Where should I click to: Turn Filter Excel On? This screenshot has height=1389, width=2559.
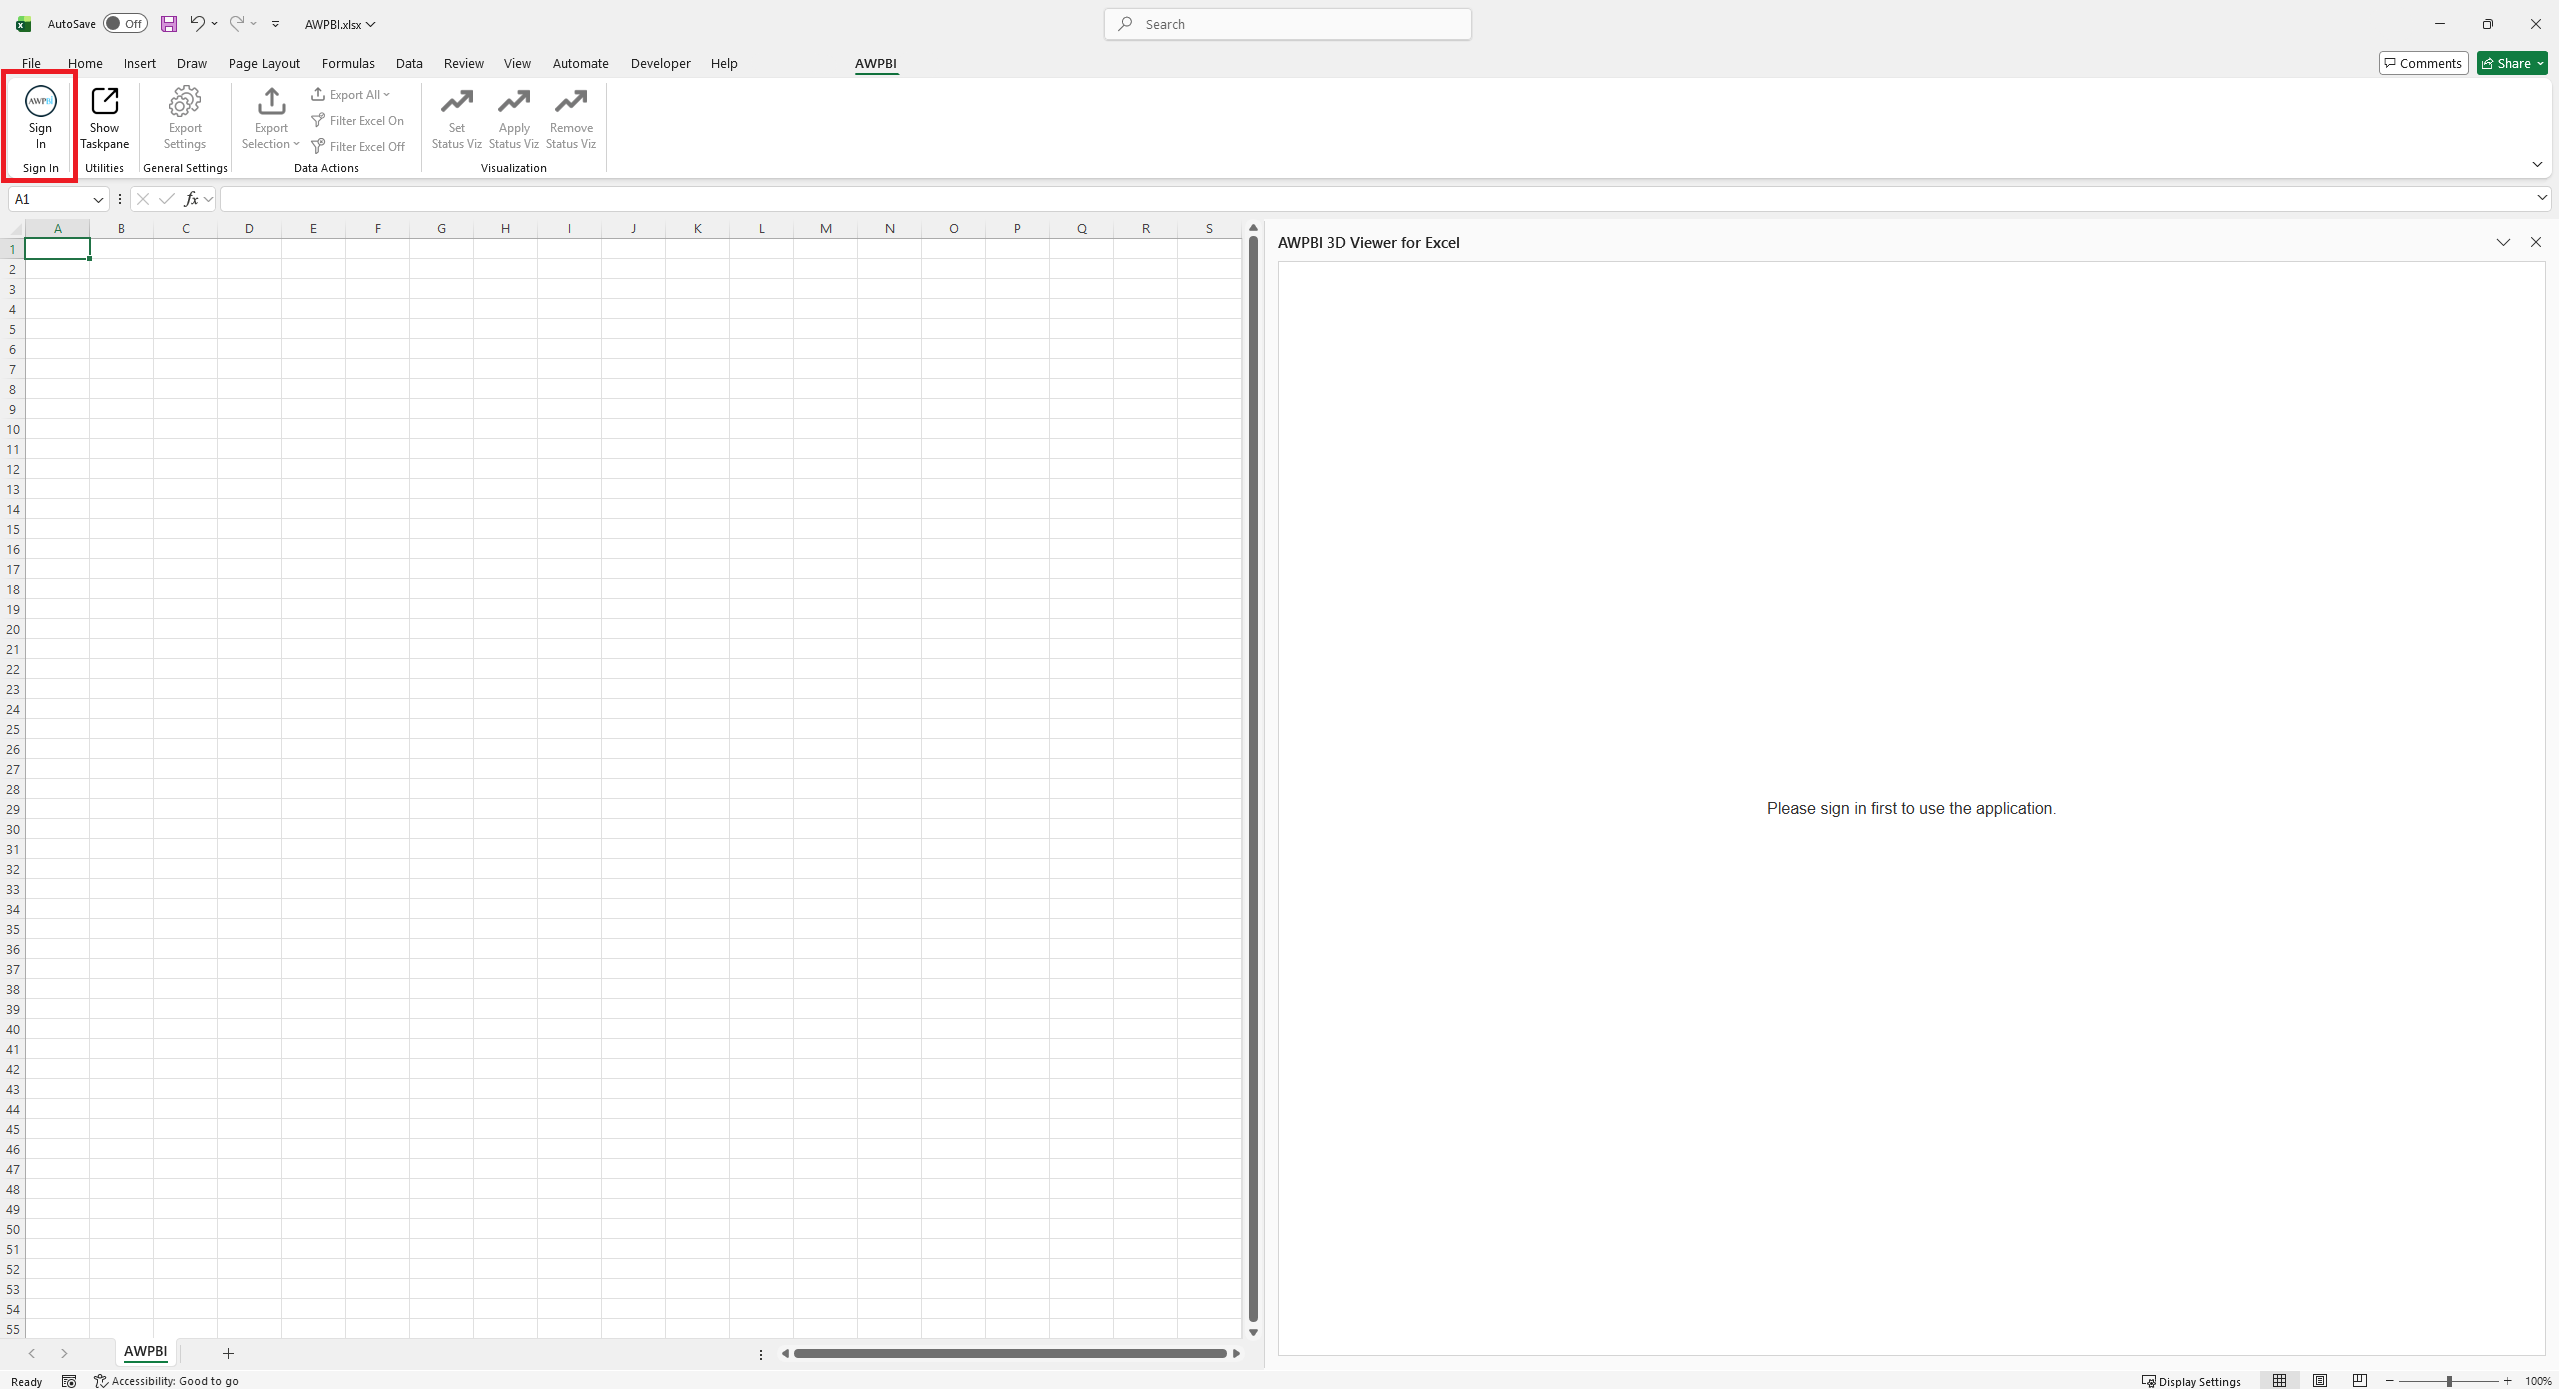tap(358, 120)
